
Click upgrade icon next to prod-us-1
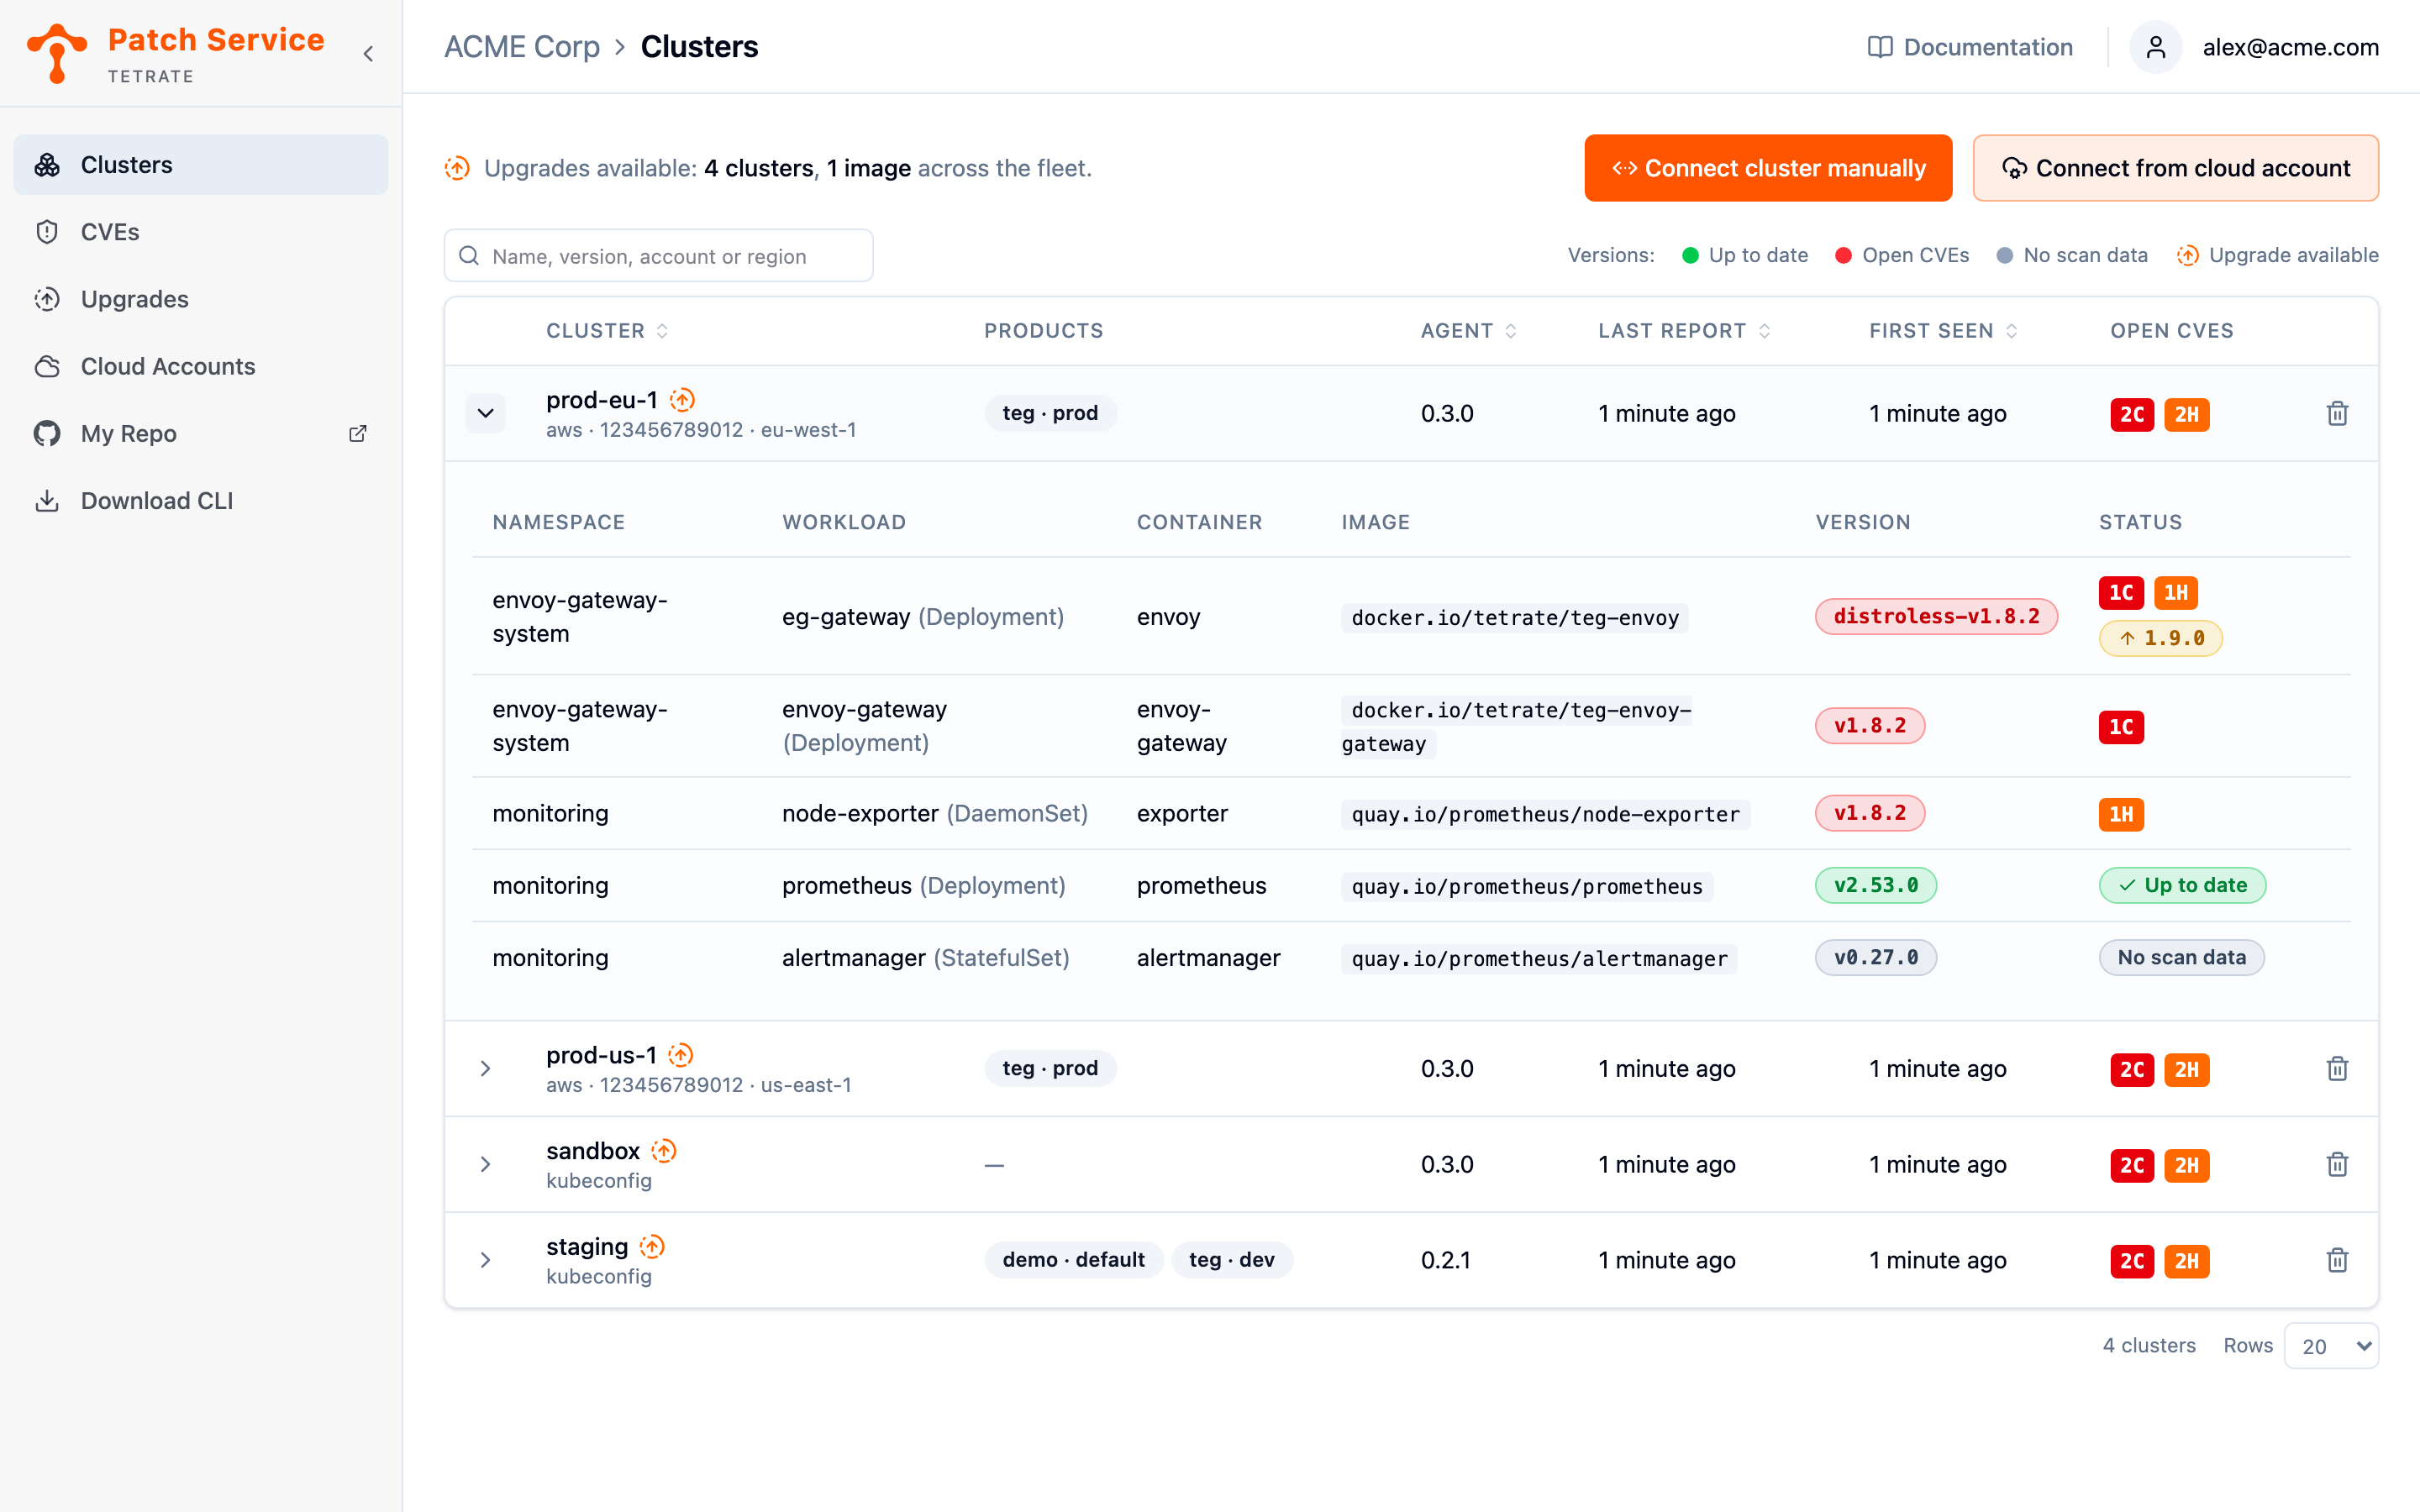(680, 1055)
